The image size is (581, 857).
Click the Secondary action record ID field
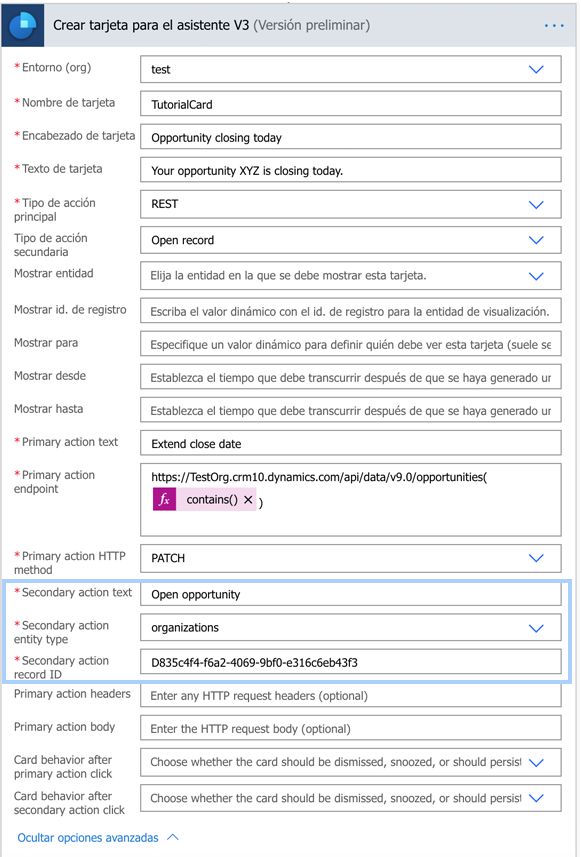tap(350, 662)
